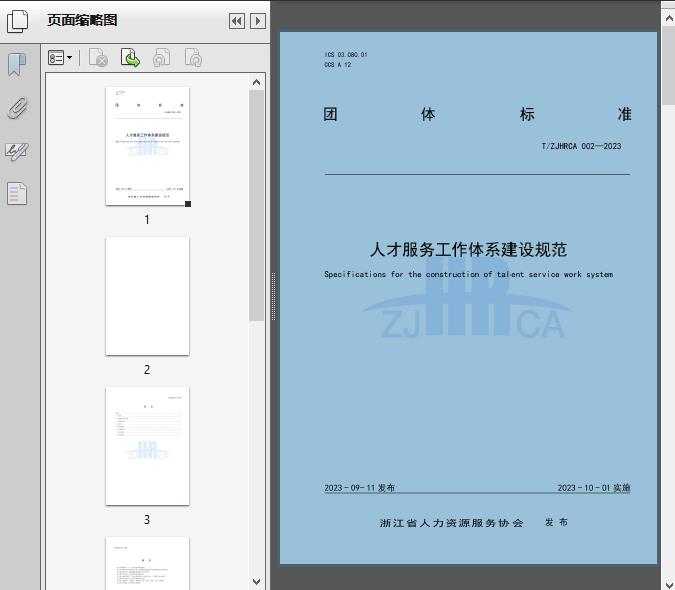Click the publisher text 浙江省人力资源服务协会

pos(452,523)
